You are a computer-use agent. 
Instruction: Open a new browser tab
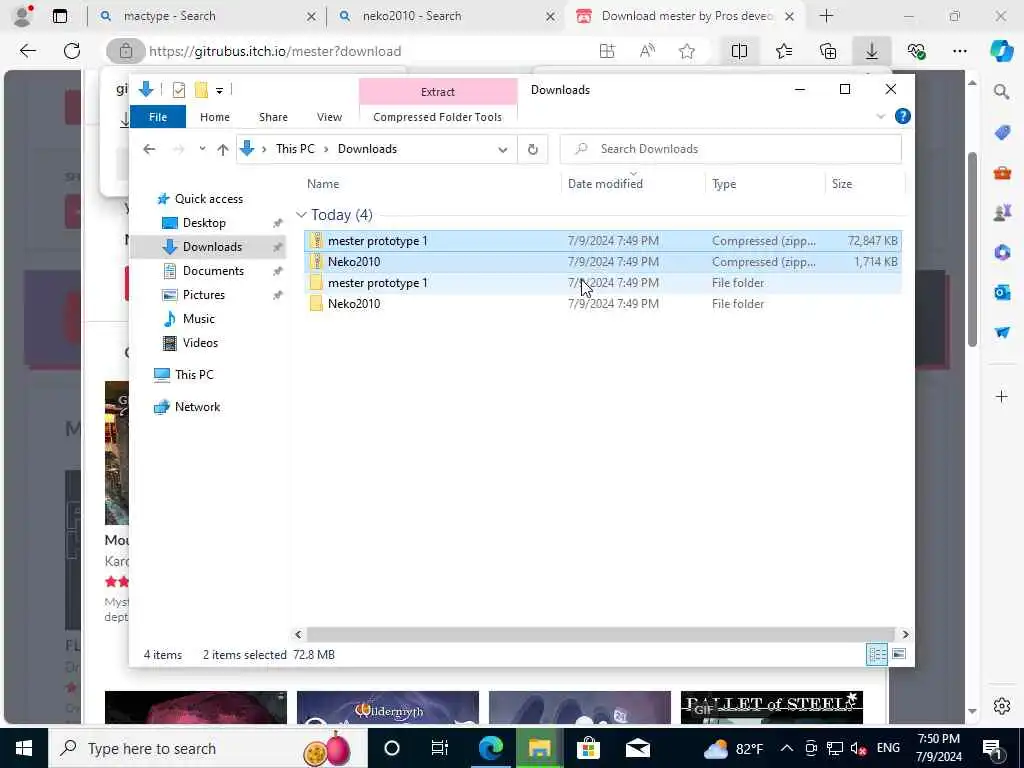click(826, 16)
